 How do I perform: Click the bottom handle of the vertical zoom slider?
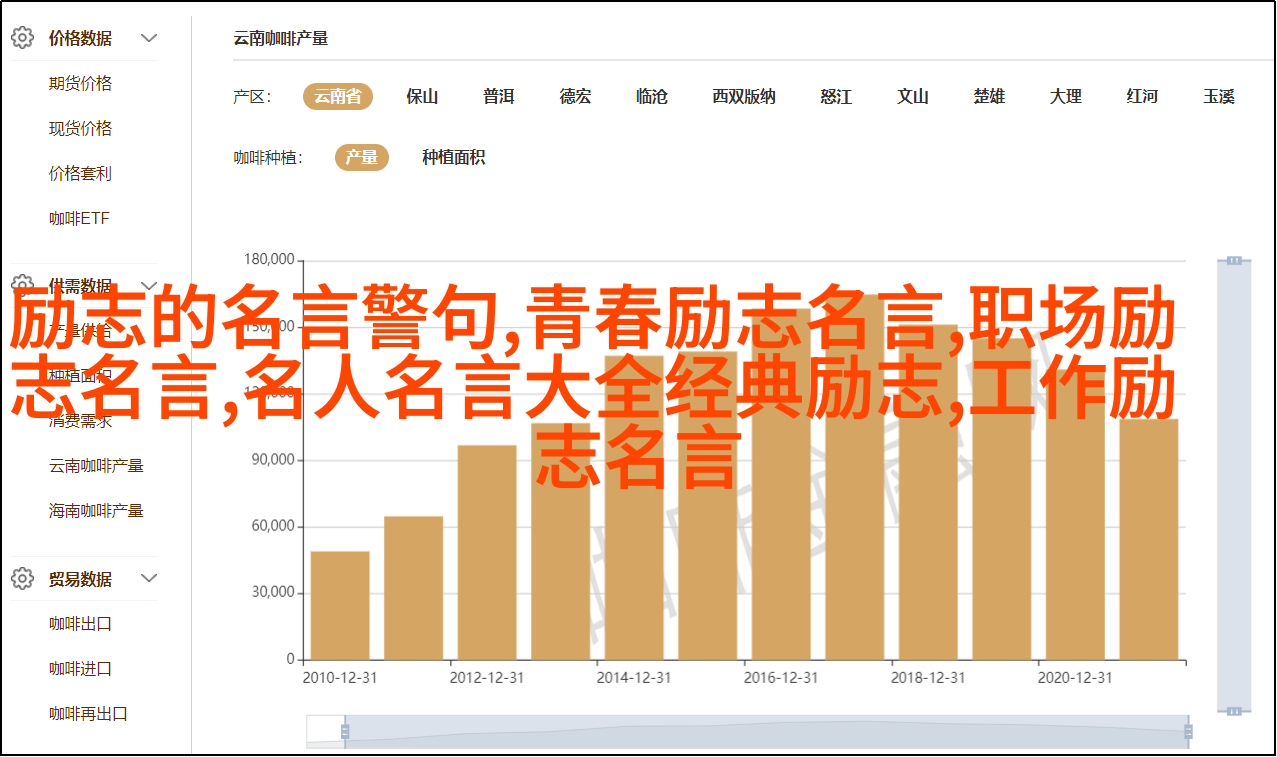pos(1234,710)
